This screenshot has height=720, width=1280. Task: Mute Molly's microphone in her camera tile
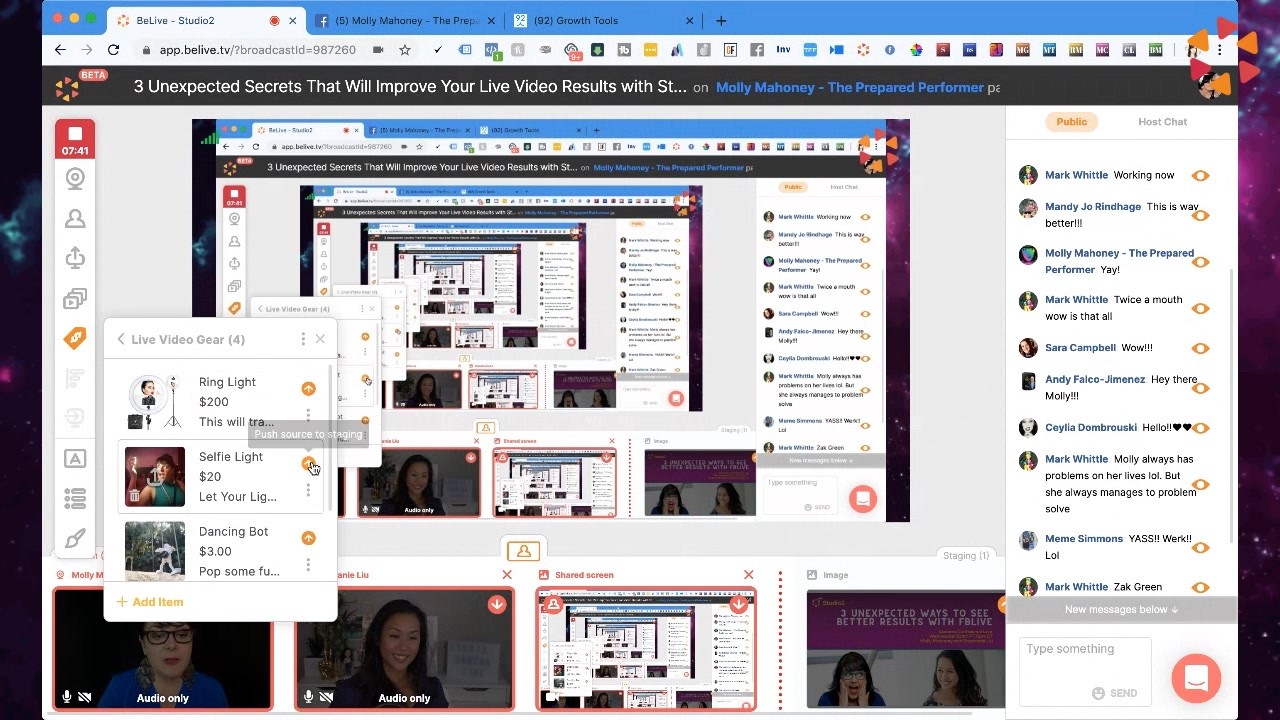68,697
